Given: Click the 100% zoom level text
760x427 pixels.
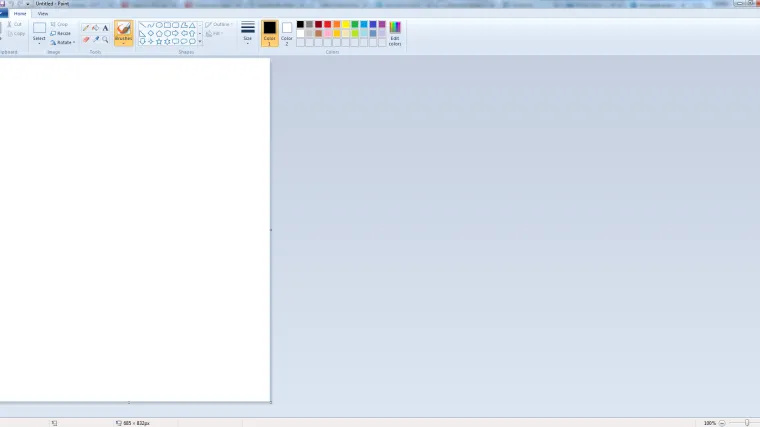Looking at the screenshot, I should click(710, 423).
